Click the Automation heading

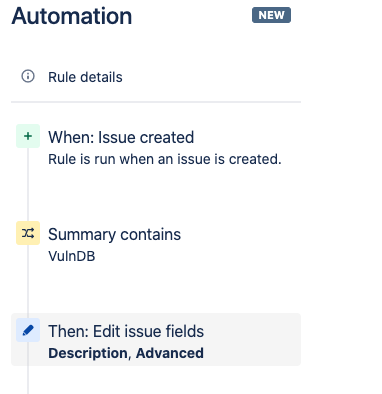coord(72,16)
